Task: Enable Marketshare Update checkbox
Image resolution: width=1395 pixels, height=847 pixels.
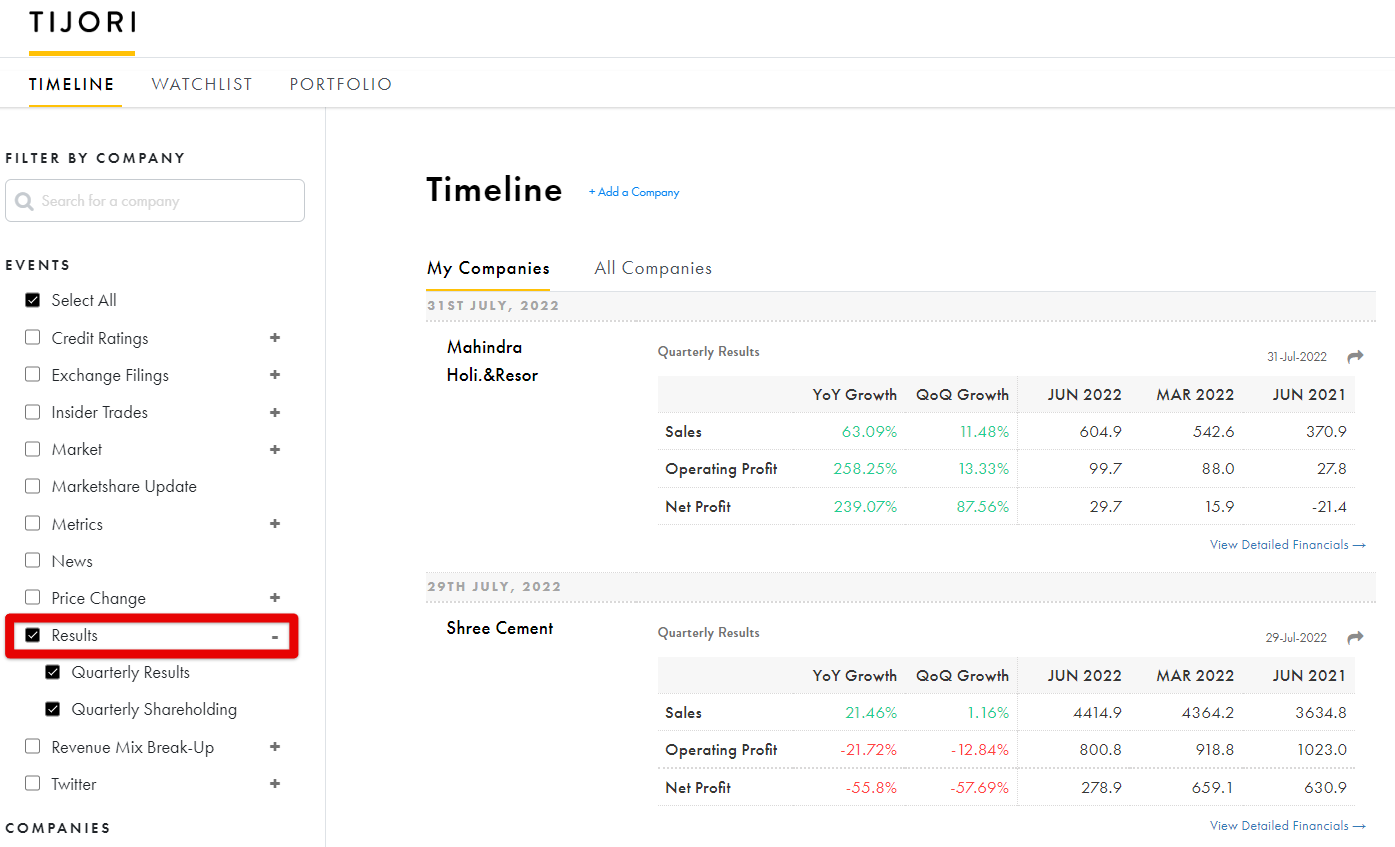Action: [x=33, y=486]
